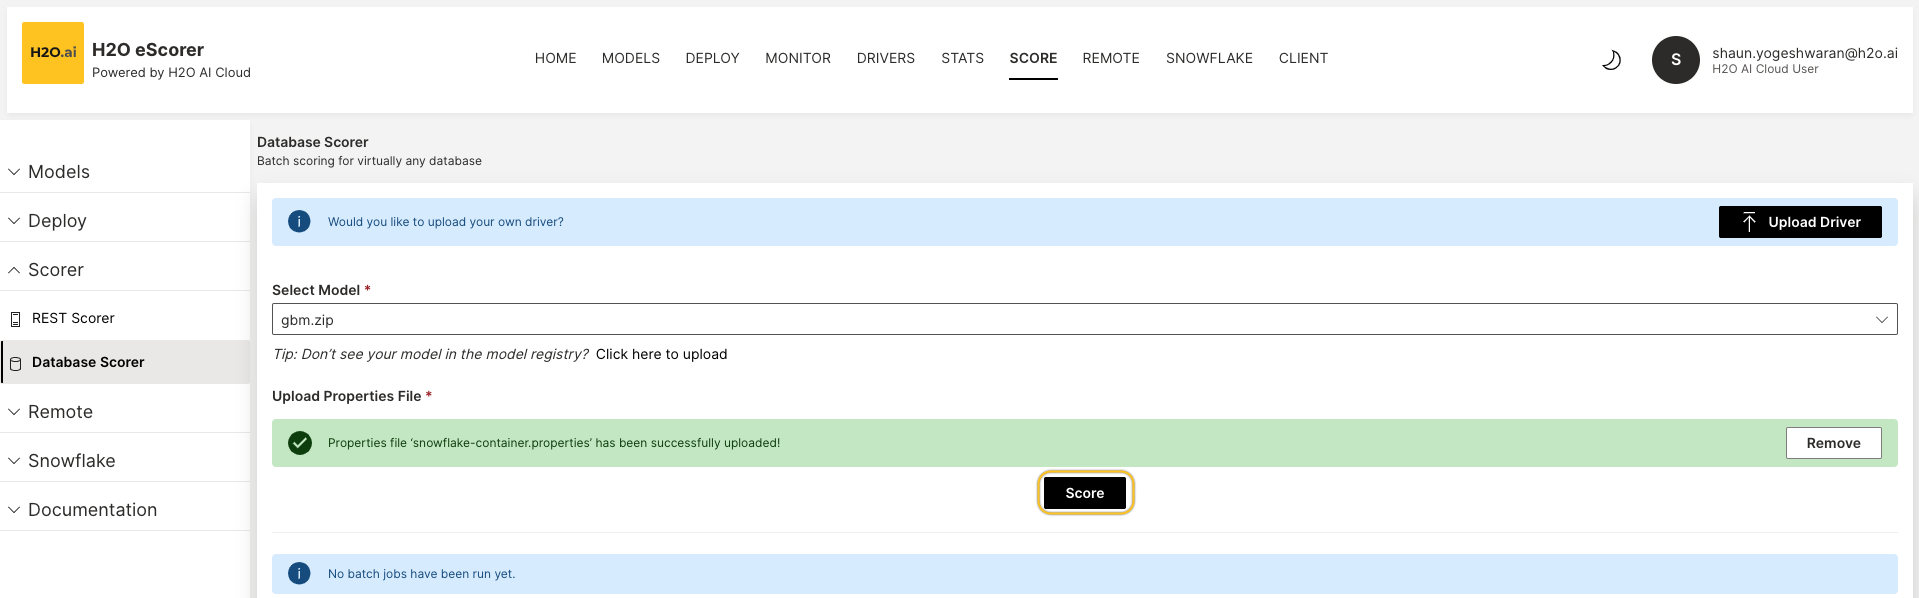Remove the uploaded properties file
Screen dimensions: 1919x598
pos(1832,443)
